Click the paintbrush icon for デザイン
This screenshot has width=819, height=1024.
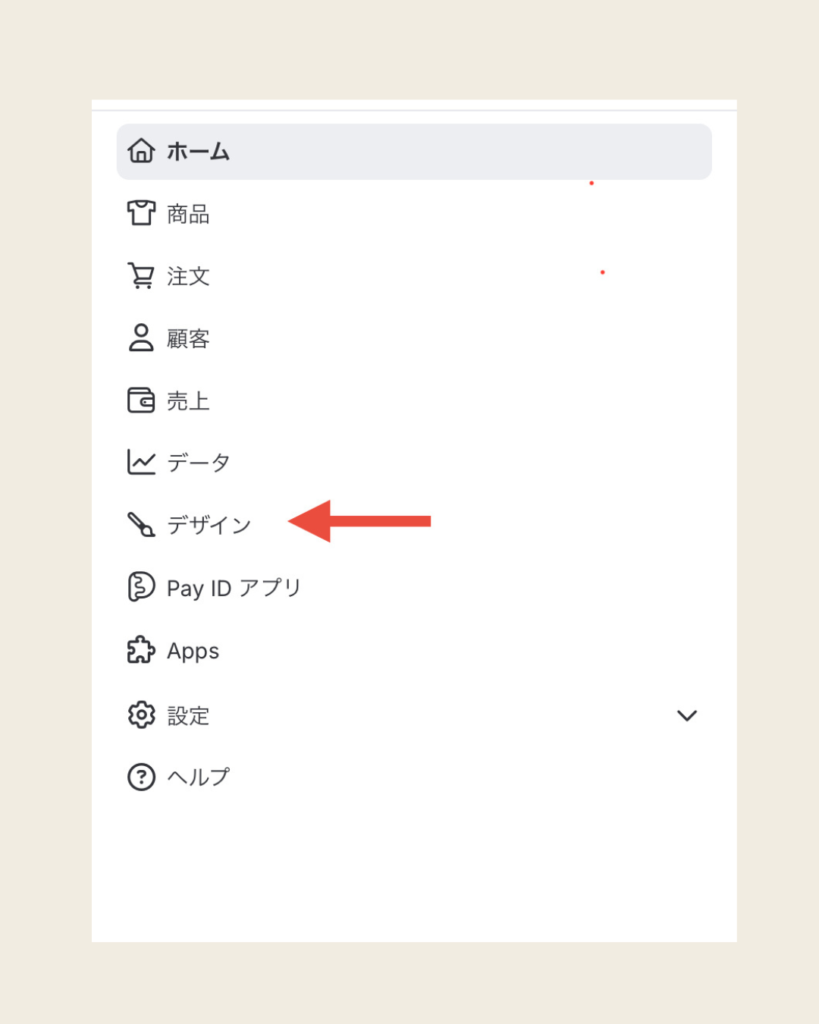click(141, 524)
